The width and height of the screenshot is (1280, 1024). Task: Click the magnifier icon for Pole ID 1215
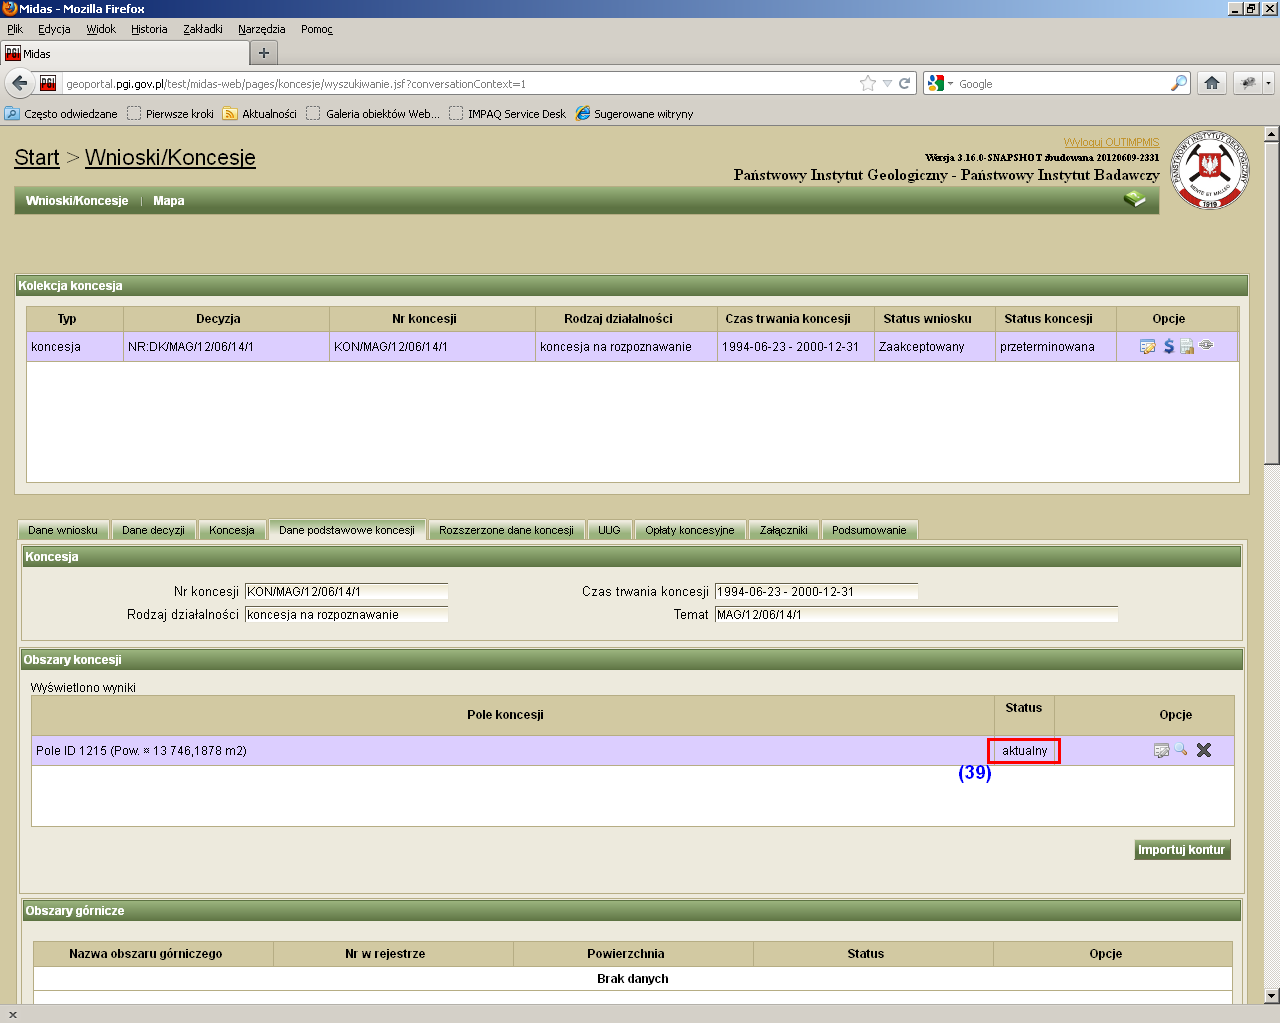(x=1181, y=750)
